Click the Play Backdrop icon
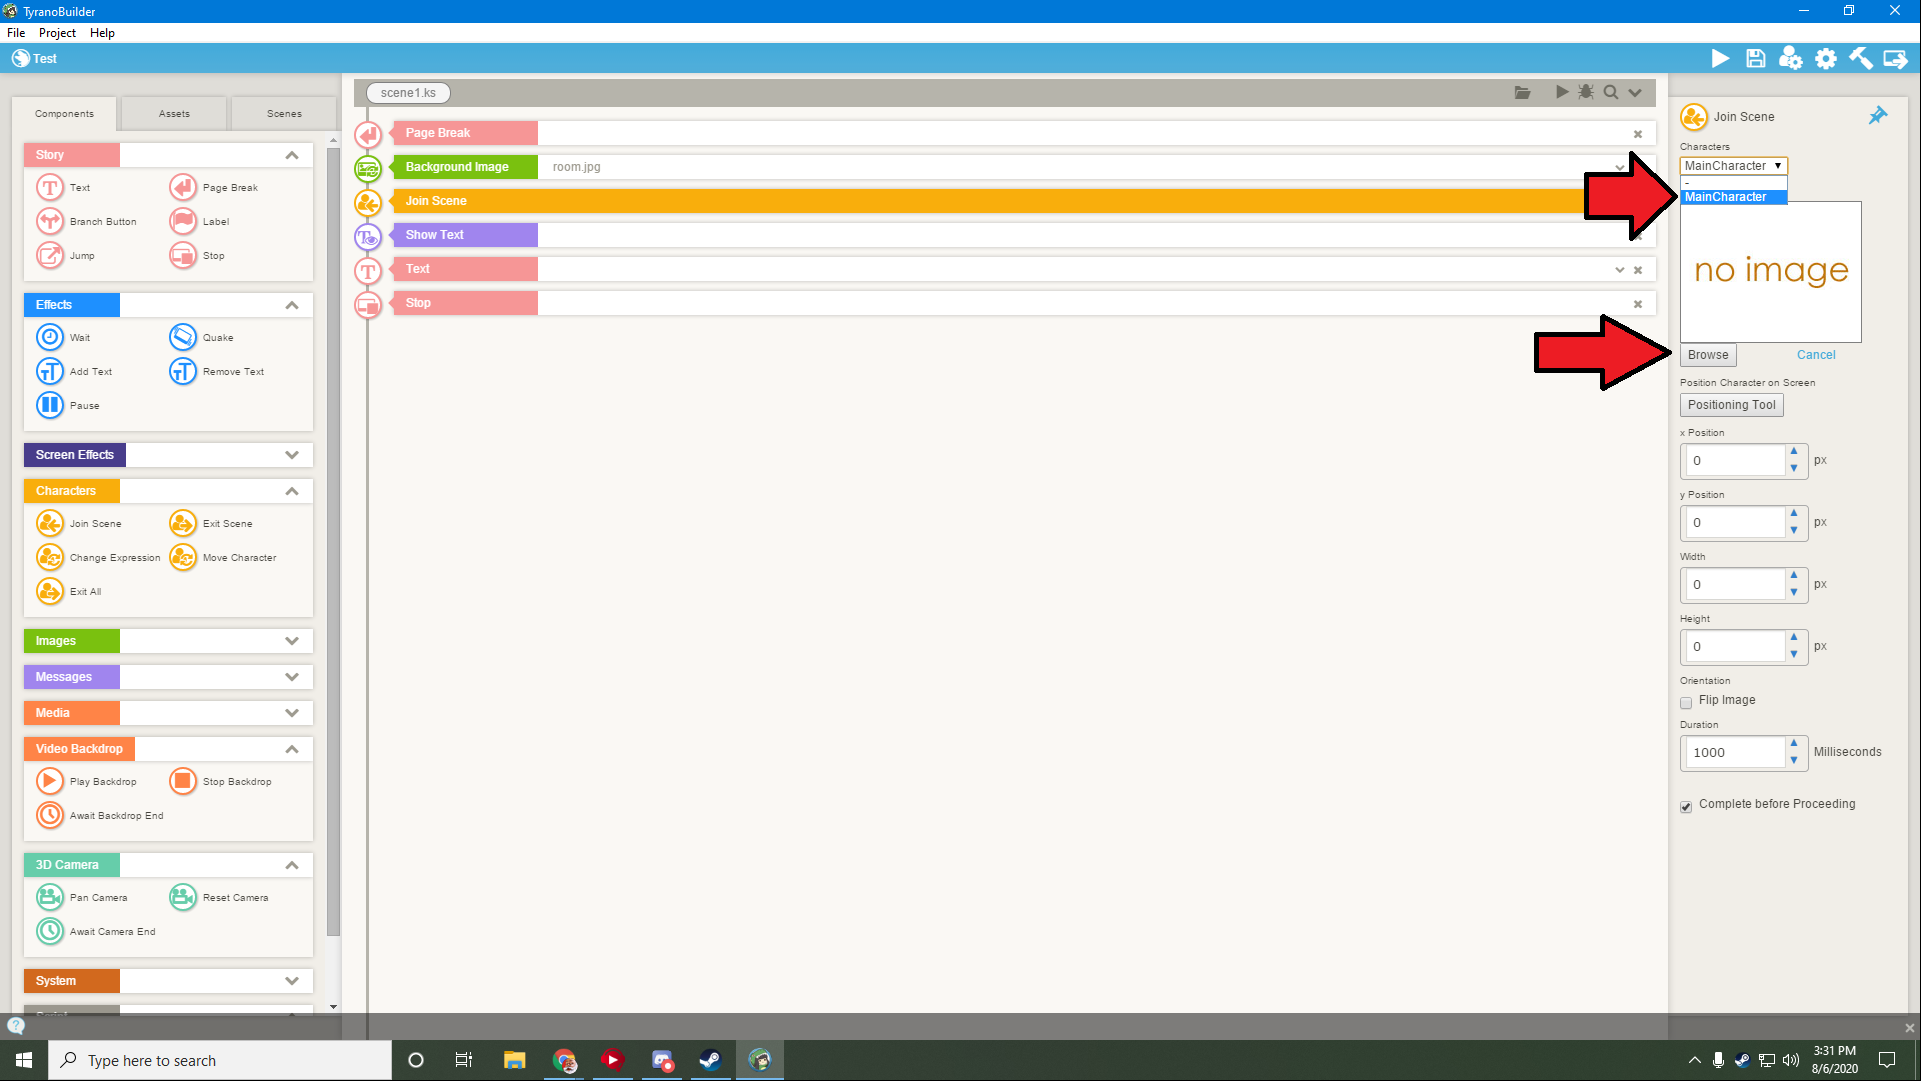The image size is (1921, 1081). pos(49,781)
